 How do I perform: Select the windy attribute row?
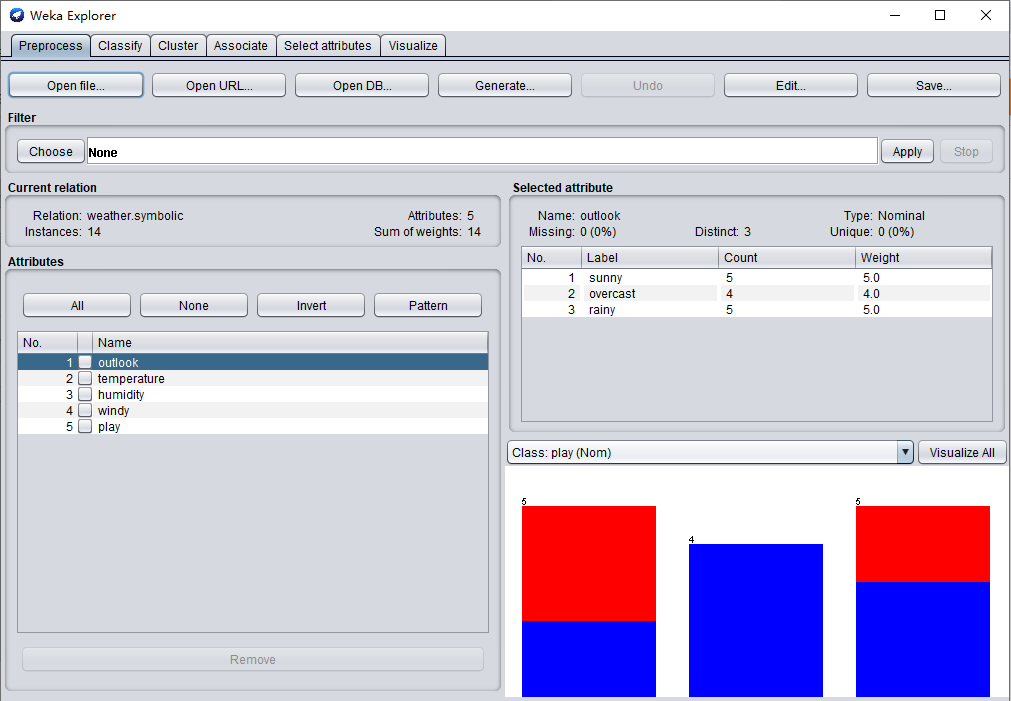tap(253, 410)
